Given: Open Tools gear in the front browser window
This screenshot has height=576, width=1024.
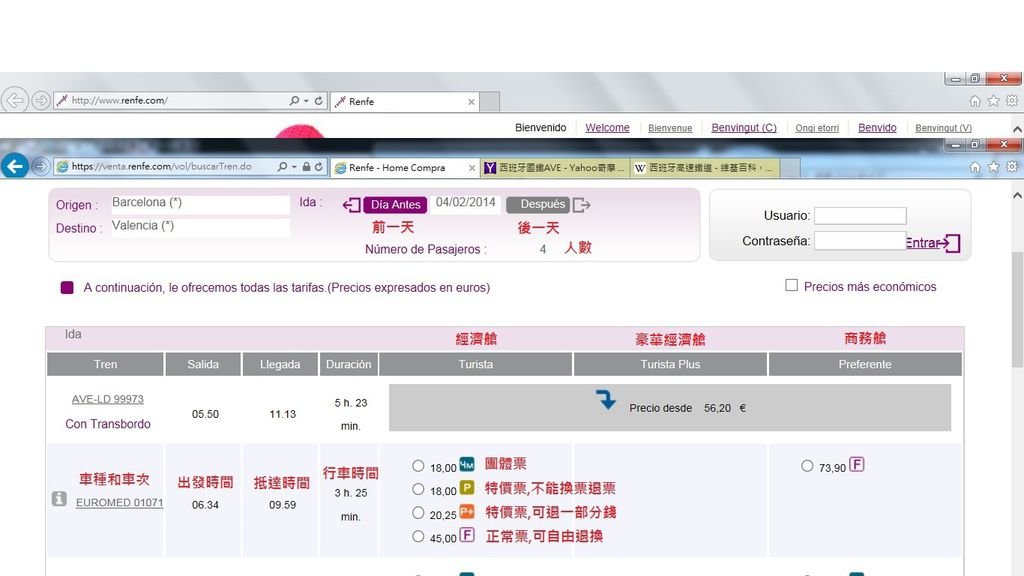Looking at the screenshot, I should [x=1012, y=167].
